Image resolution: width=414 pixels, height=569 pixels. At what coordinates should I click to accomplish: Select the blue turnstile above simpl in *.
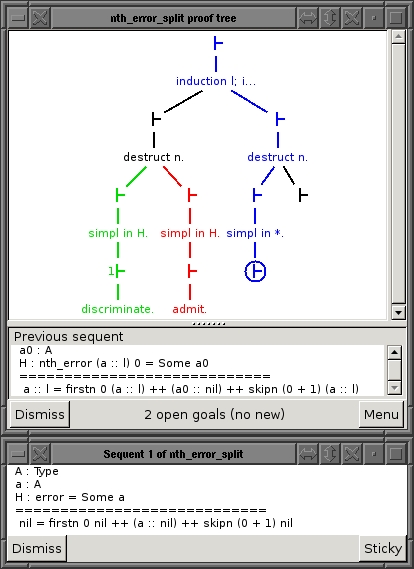click(x=257, y=195)
